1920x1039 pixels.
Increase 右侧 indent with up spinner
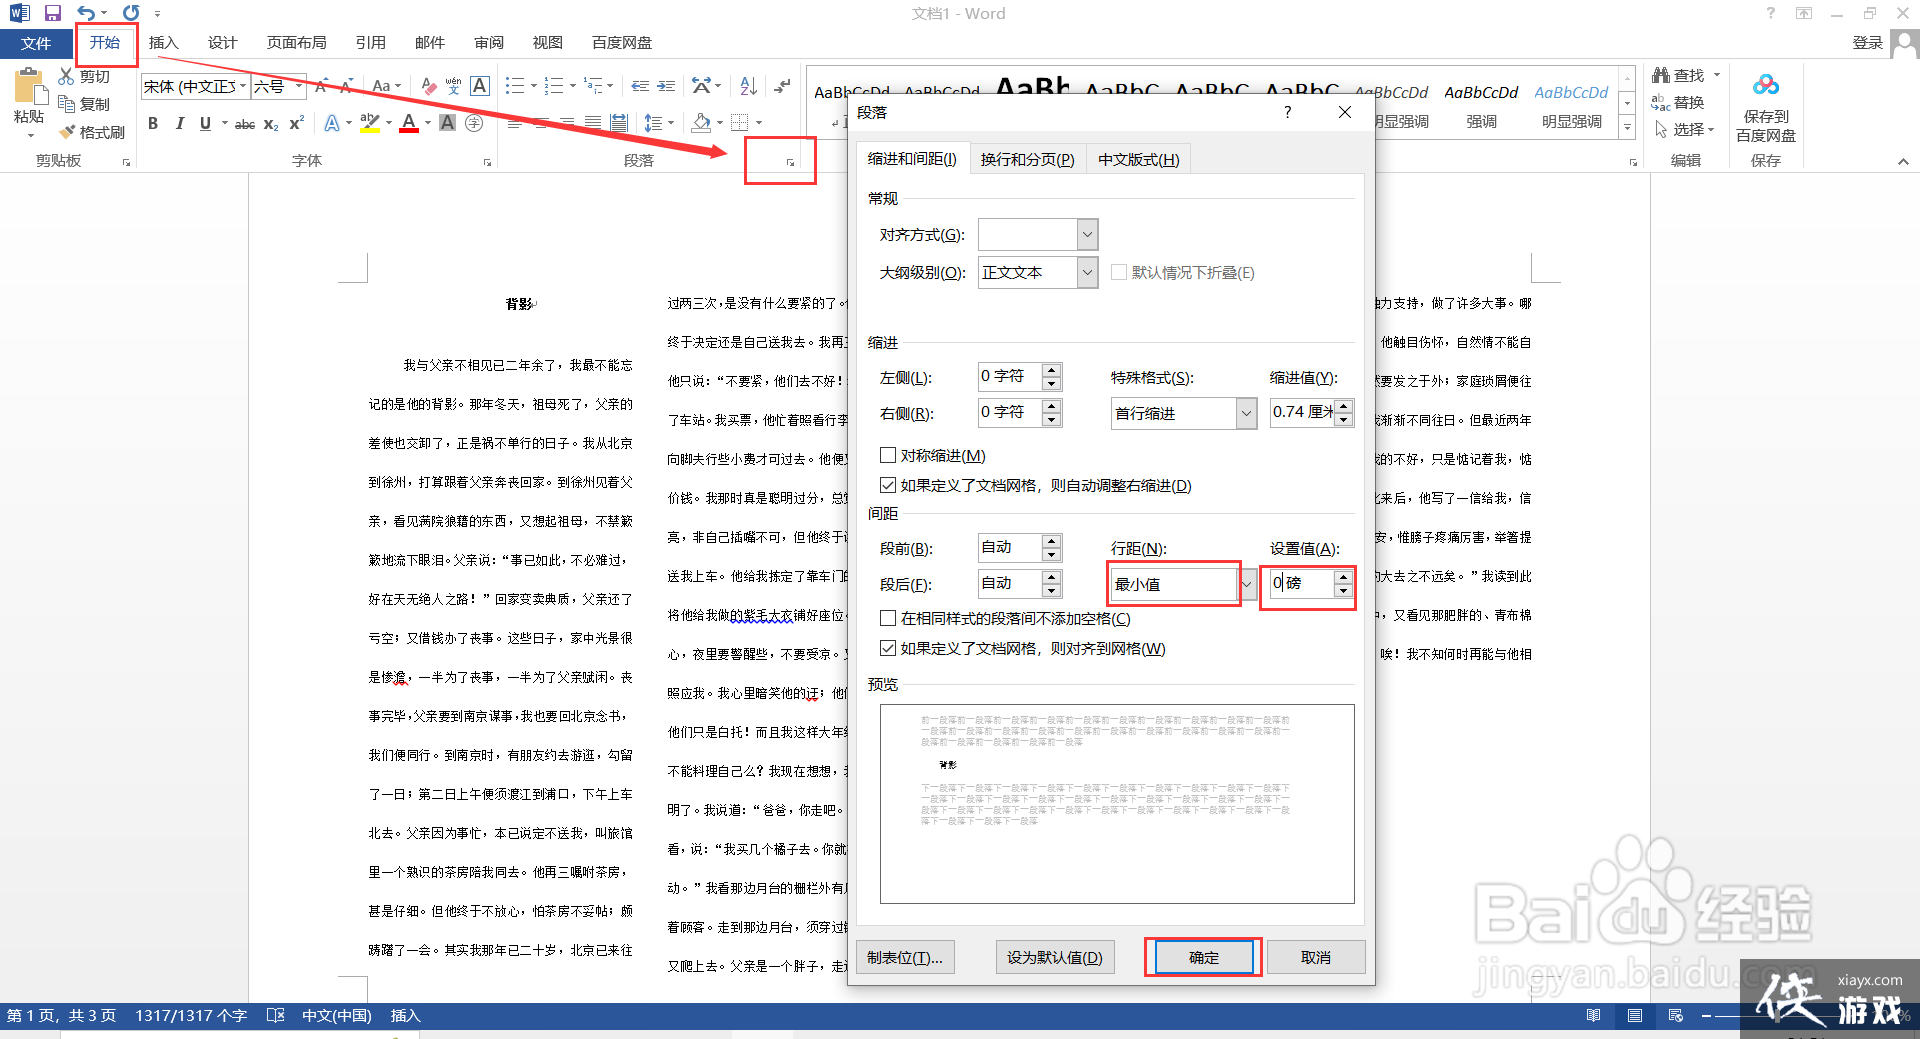pos(1051,405)
